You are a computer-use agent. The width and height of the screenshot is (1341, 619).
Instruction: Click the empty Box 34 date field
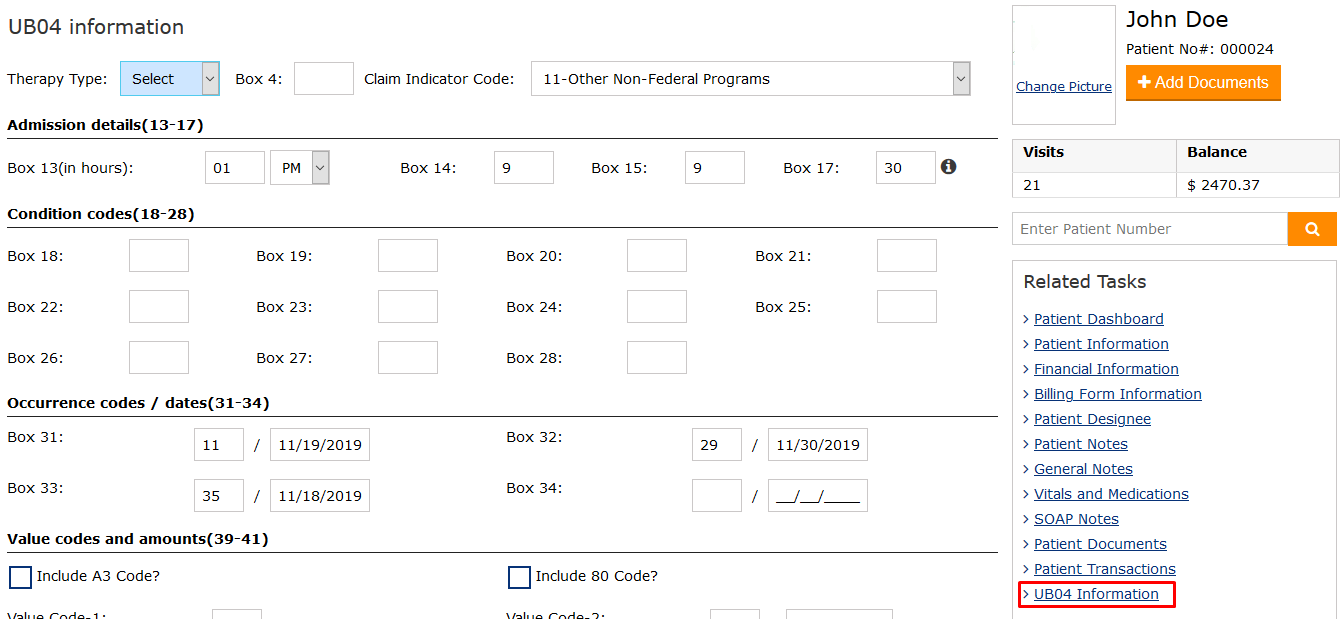(817, 496)
